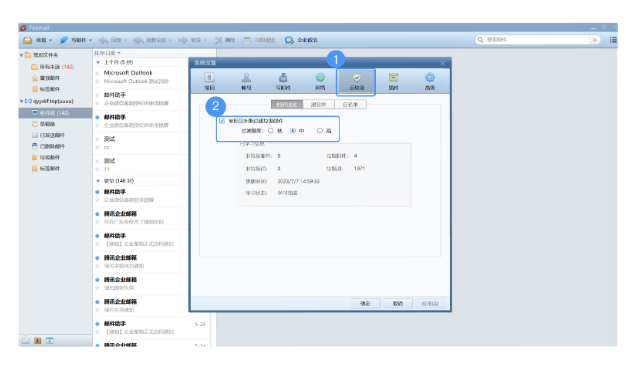The image size is (626, 372).
Task: Click the 取消 Cancel button
Action: pyautogui.click(x=398, y=304)
